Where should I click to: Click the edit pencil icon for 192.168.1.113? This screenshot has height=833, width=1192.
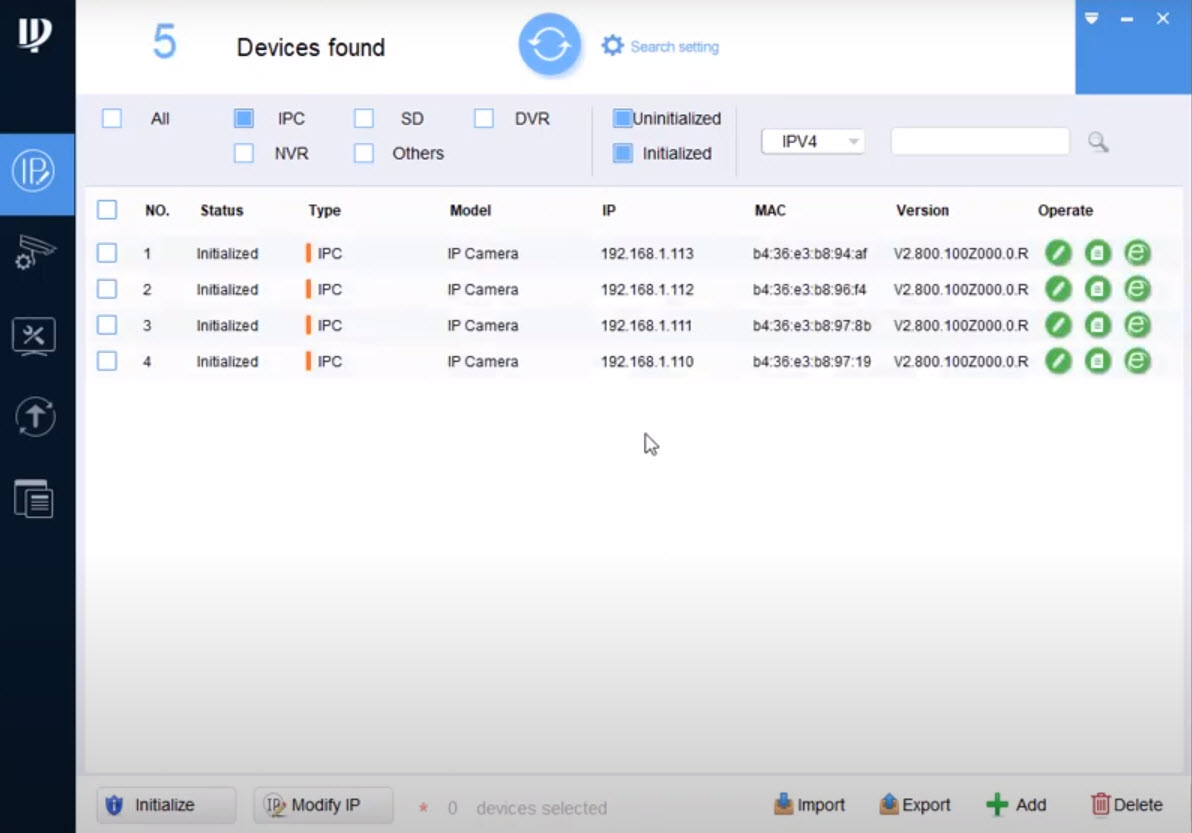click(x=1058, y=253)
